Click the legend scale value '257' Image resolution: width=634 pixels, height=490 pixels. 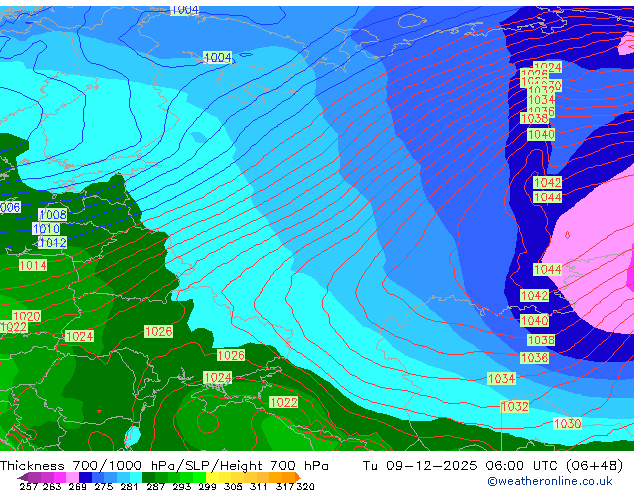tap(29, 486)
